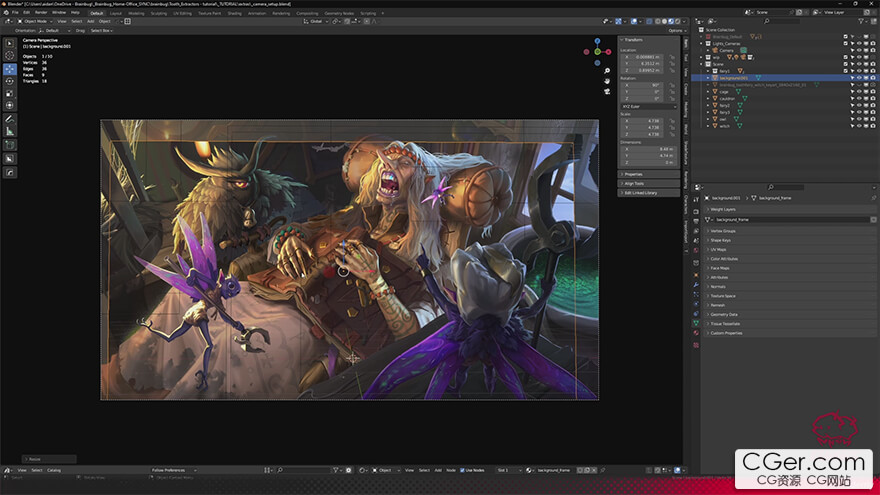Toggle visibility eye of the owl object
The height and width of the screenshot is (495, 880).
(859, 119)
